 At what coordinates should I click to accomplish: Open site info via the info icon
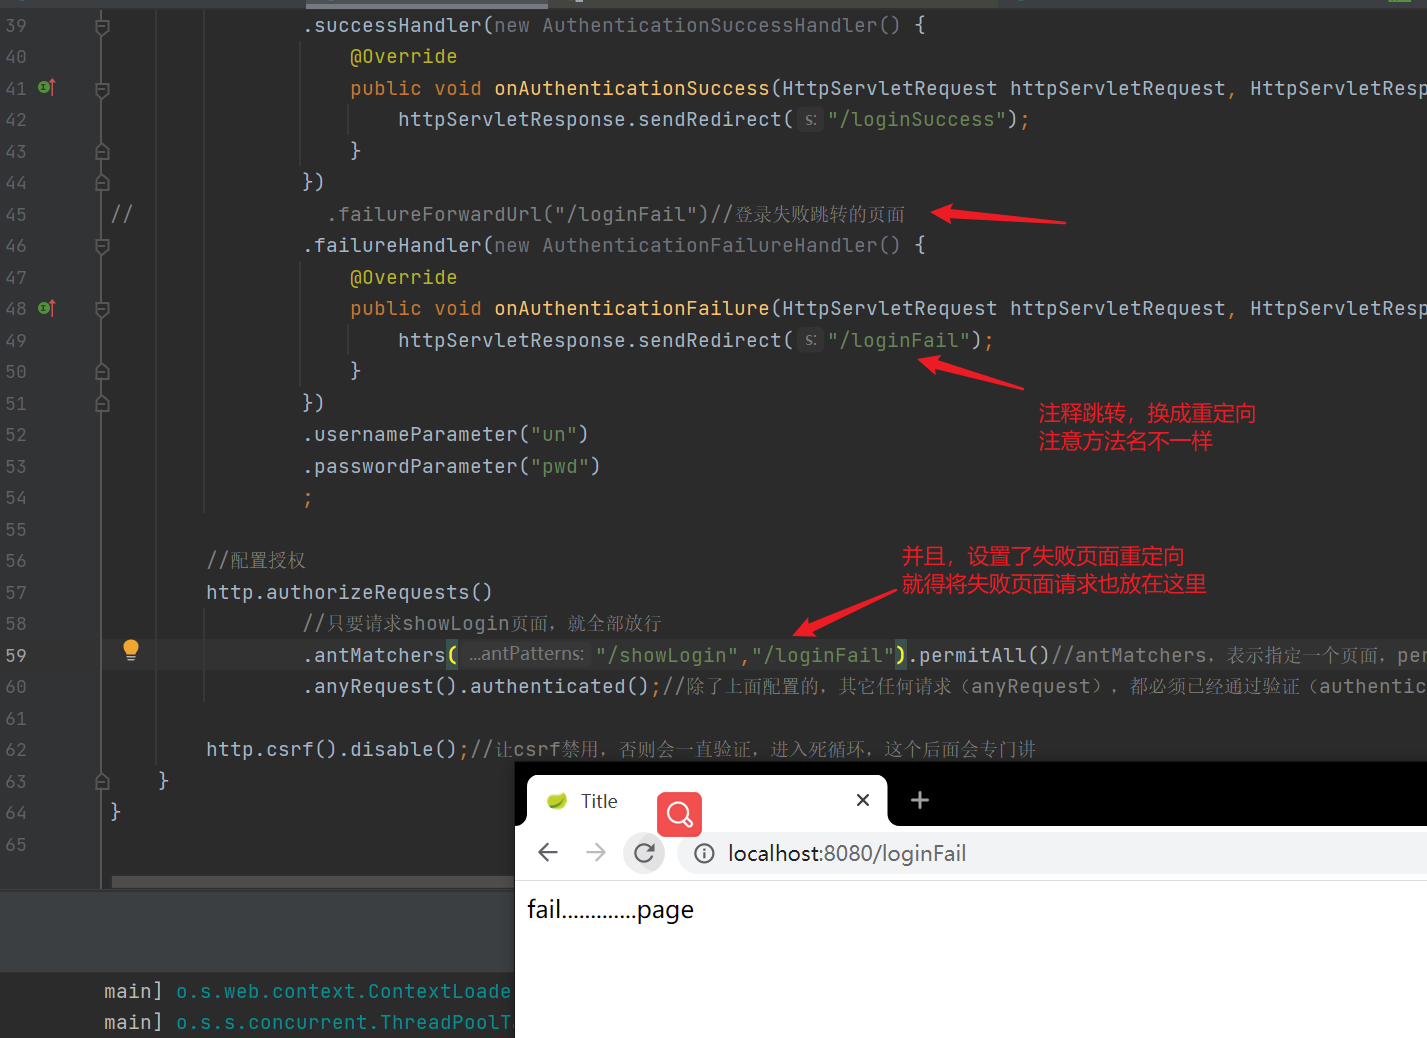[703, 853]
